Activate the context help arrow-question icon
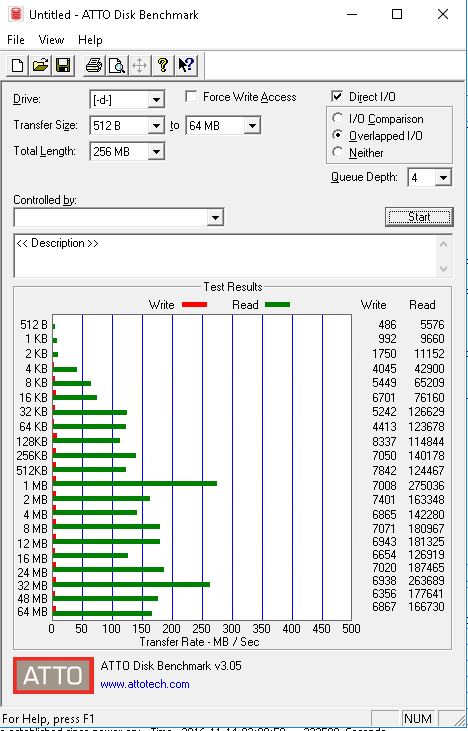This screenshot has height=731, width=468. tap(186, 65)
